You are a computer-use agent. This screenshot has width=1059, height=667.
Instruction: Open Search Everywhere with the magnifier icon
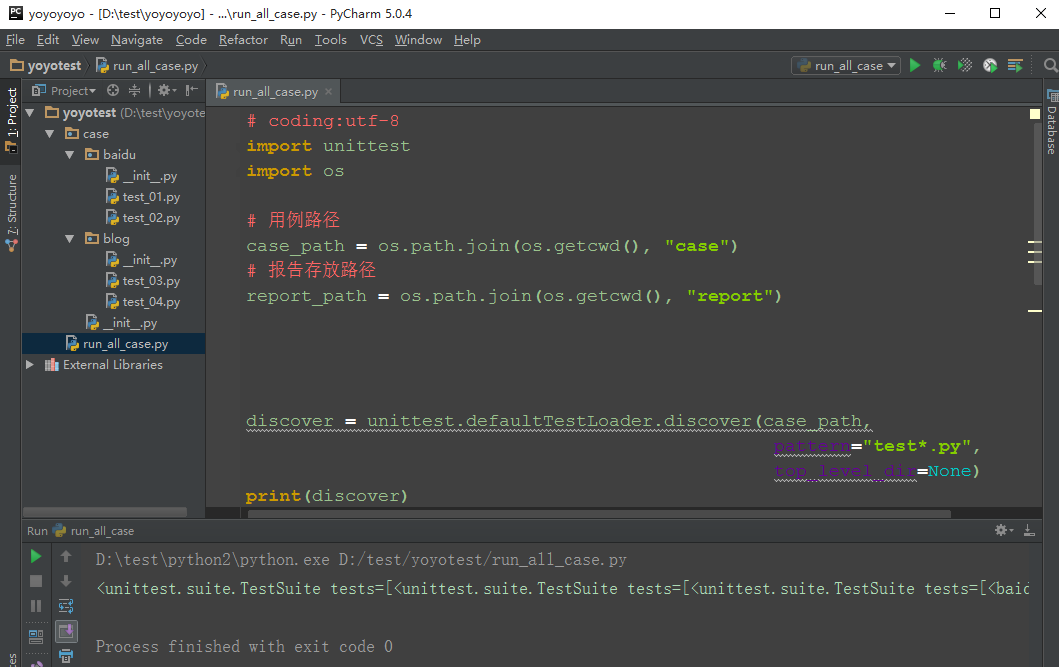[1050, 65]
